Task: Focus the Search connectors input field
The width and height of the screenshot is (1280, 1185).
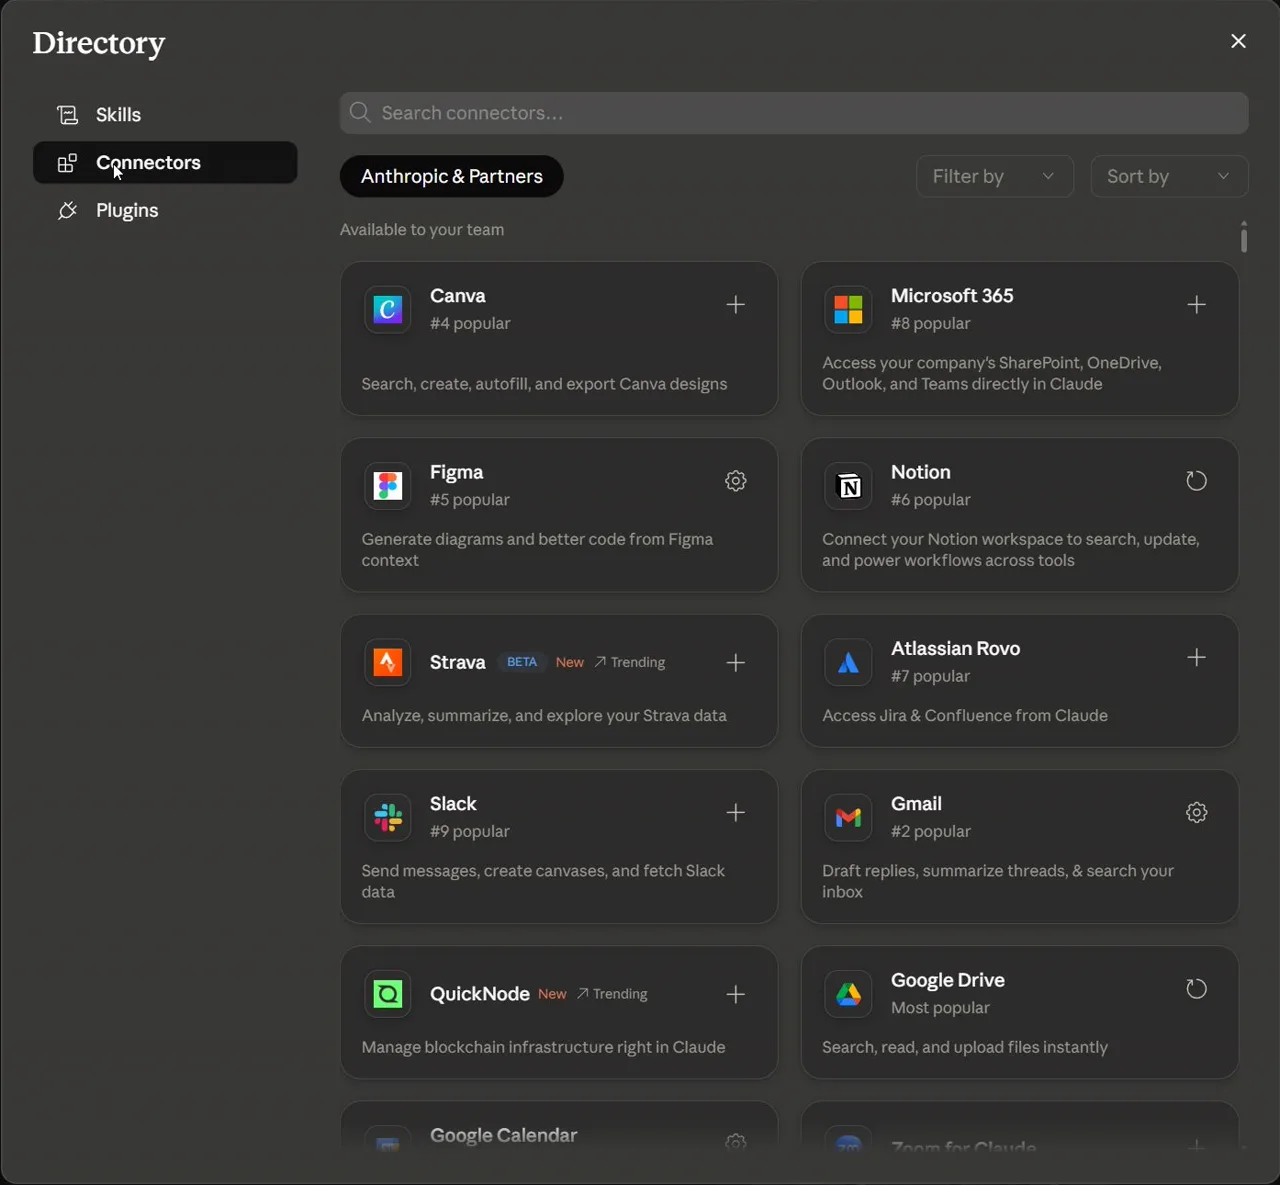Action: pos(794,113)
